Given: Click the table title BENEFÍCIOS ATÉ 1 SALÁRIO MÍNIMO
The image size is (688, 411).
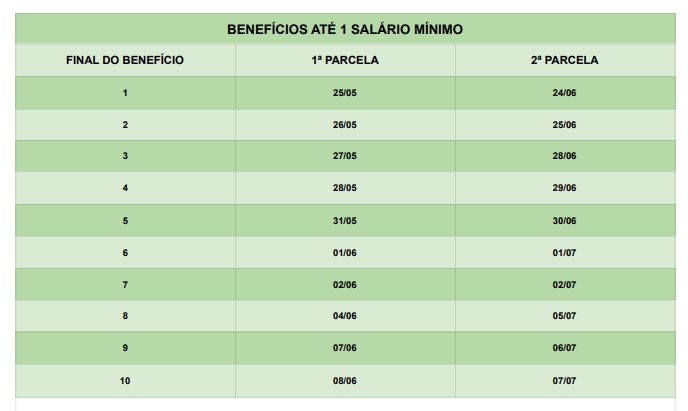Looking at the screenshot, I should pyautogui.click(x=345, y=29).
